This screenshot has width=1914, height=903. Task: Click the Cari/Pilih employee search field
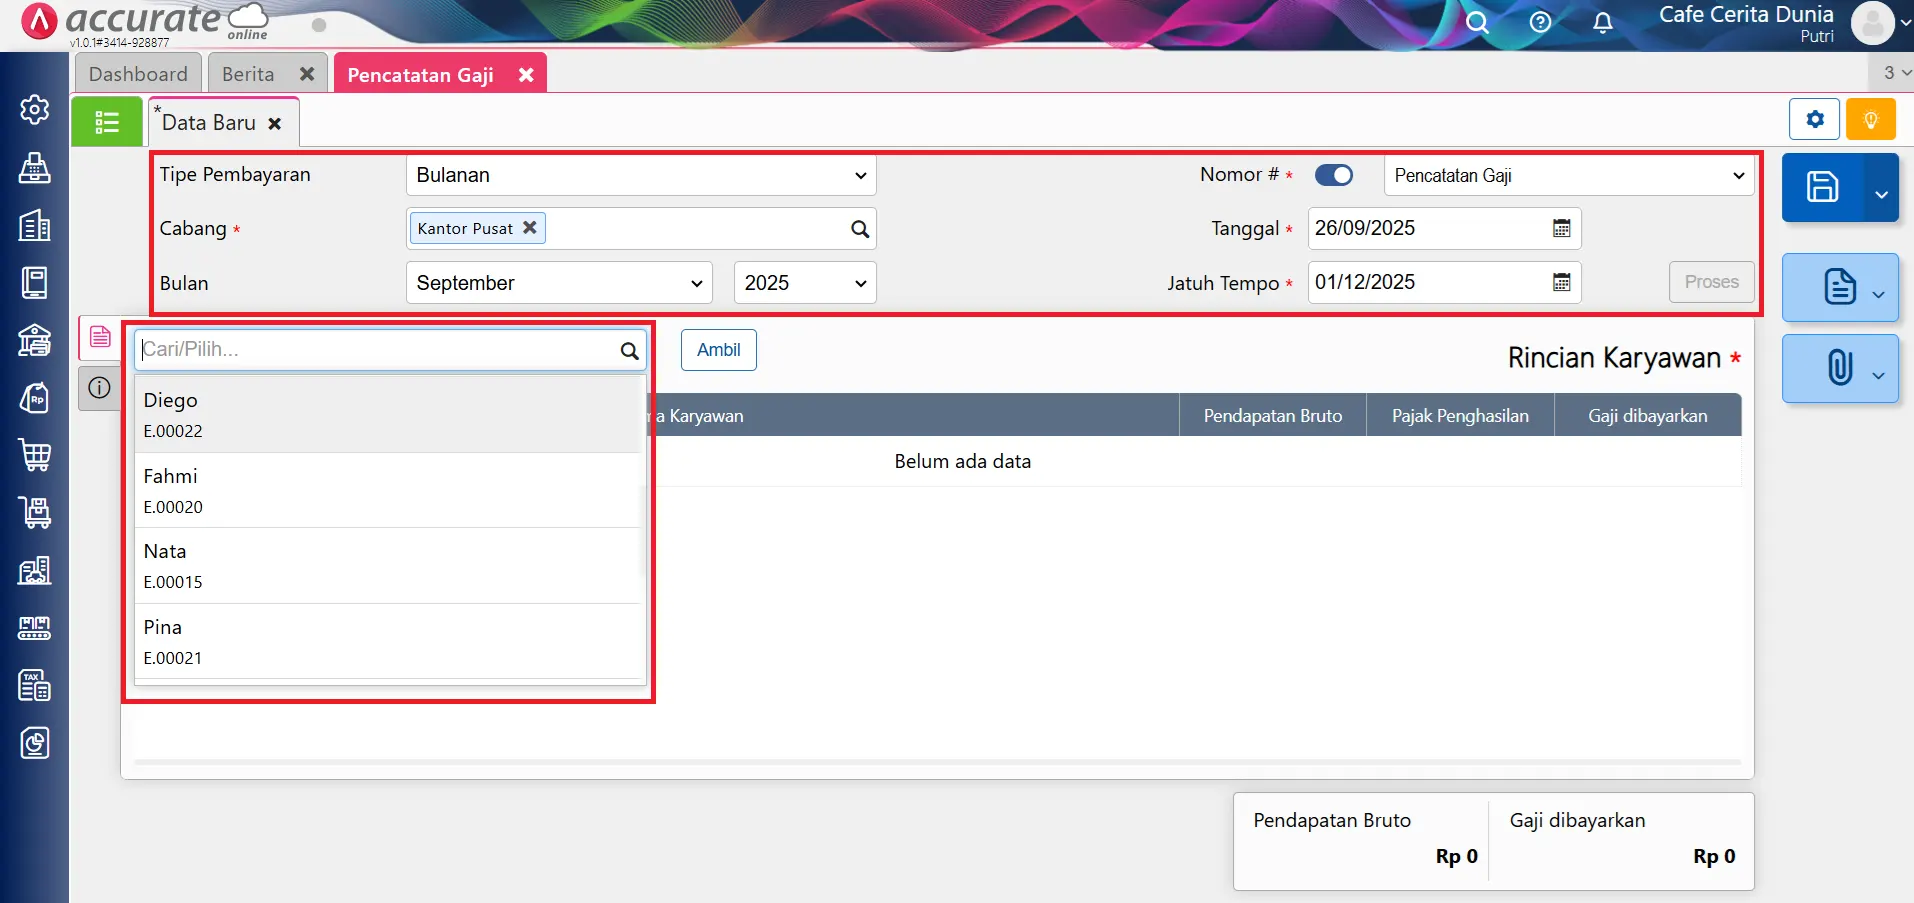coord(378,350)
